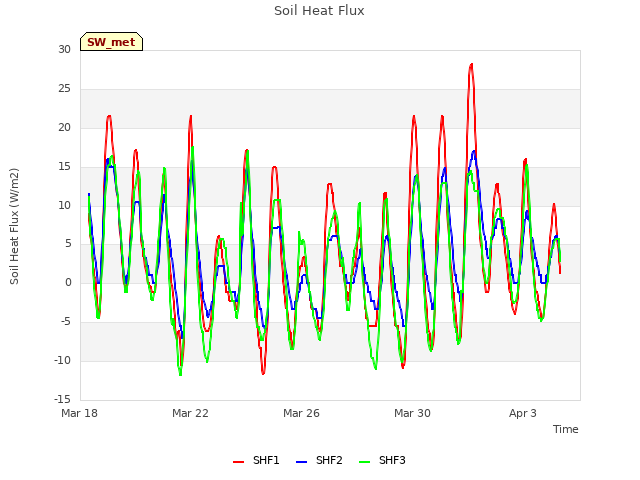Click the 5 y-axis tick label
Image resolution: width=640 pixels, height=480 pixels.
[x=68, y=244]
